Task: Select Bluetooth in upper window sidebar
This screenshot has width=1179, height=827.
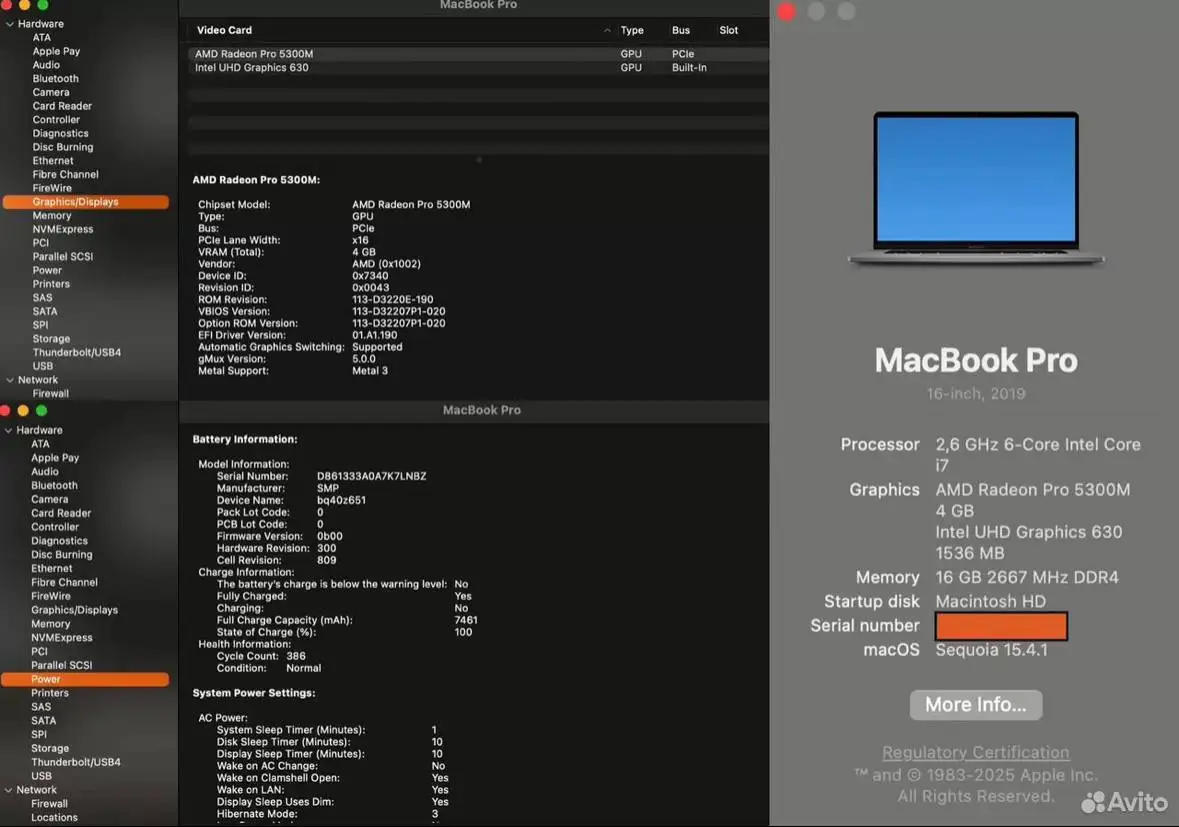Action: pos(56,79)
